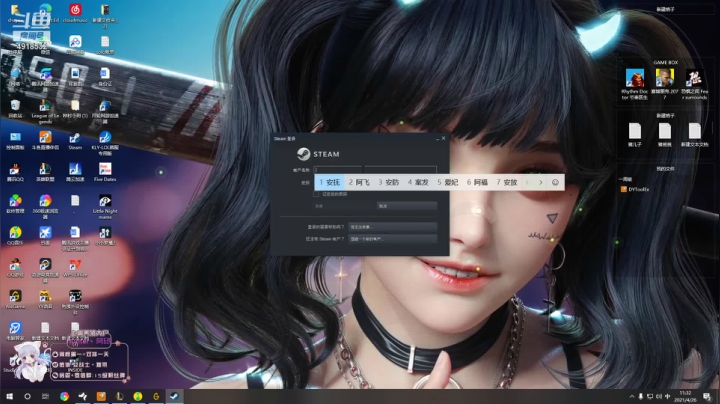Select the 控制面板 desktop icon
The width and height of the screenshot is (720, 404).
pyautogui.click(x=15, y=141)
